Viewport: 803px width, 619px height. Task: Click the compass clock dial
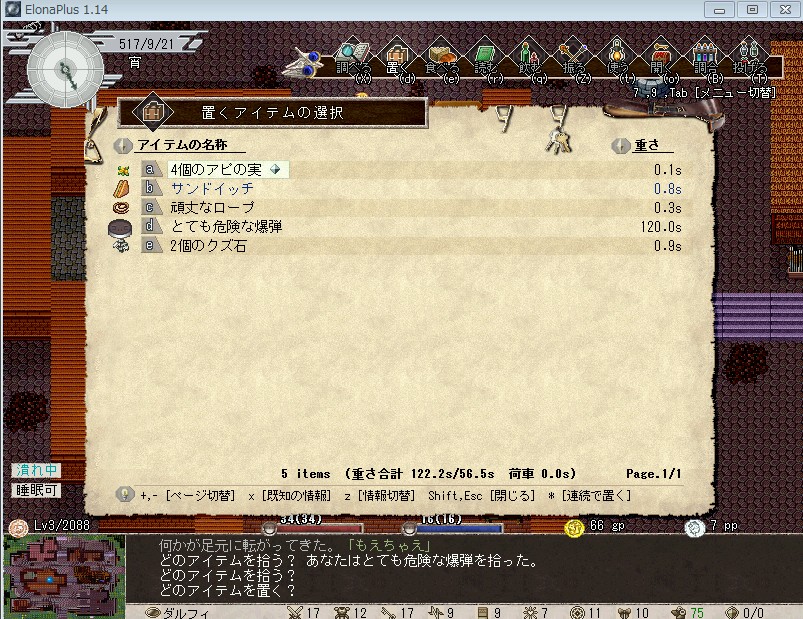pyautogui.click(x=65, y=70)
